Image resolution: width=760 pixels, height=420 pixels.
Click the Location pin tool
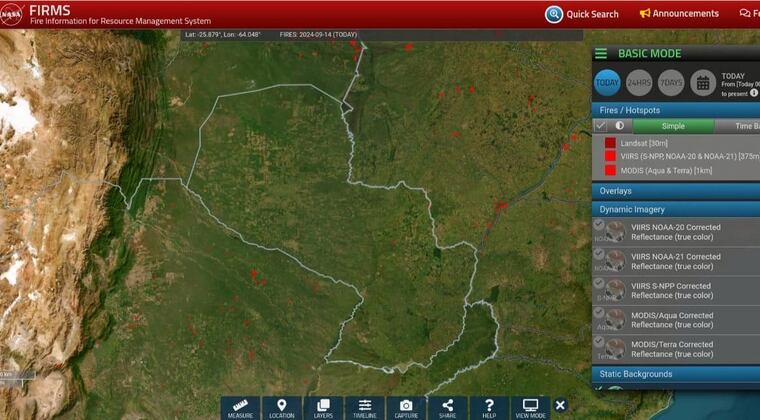point(281,406)
